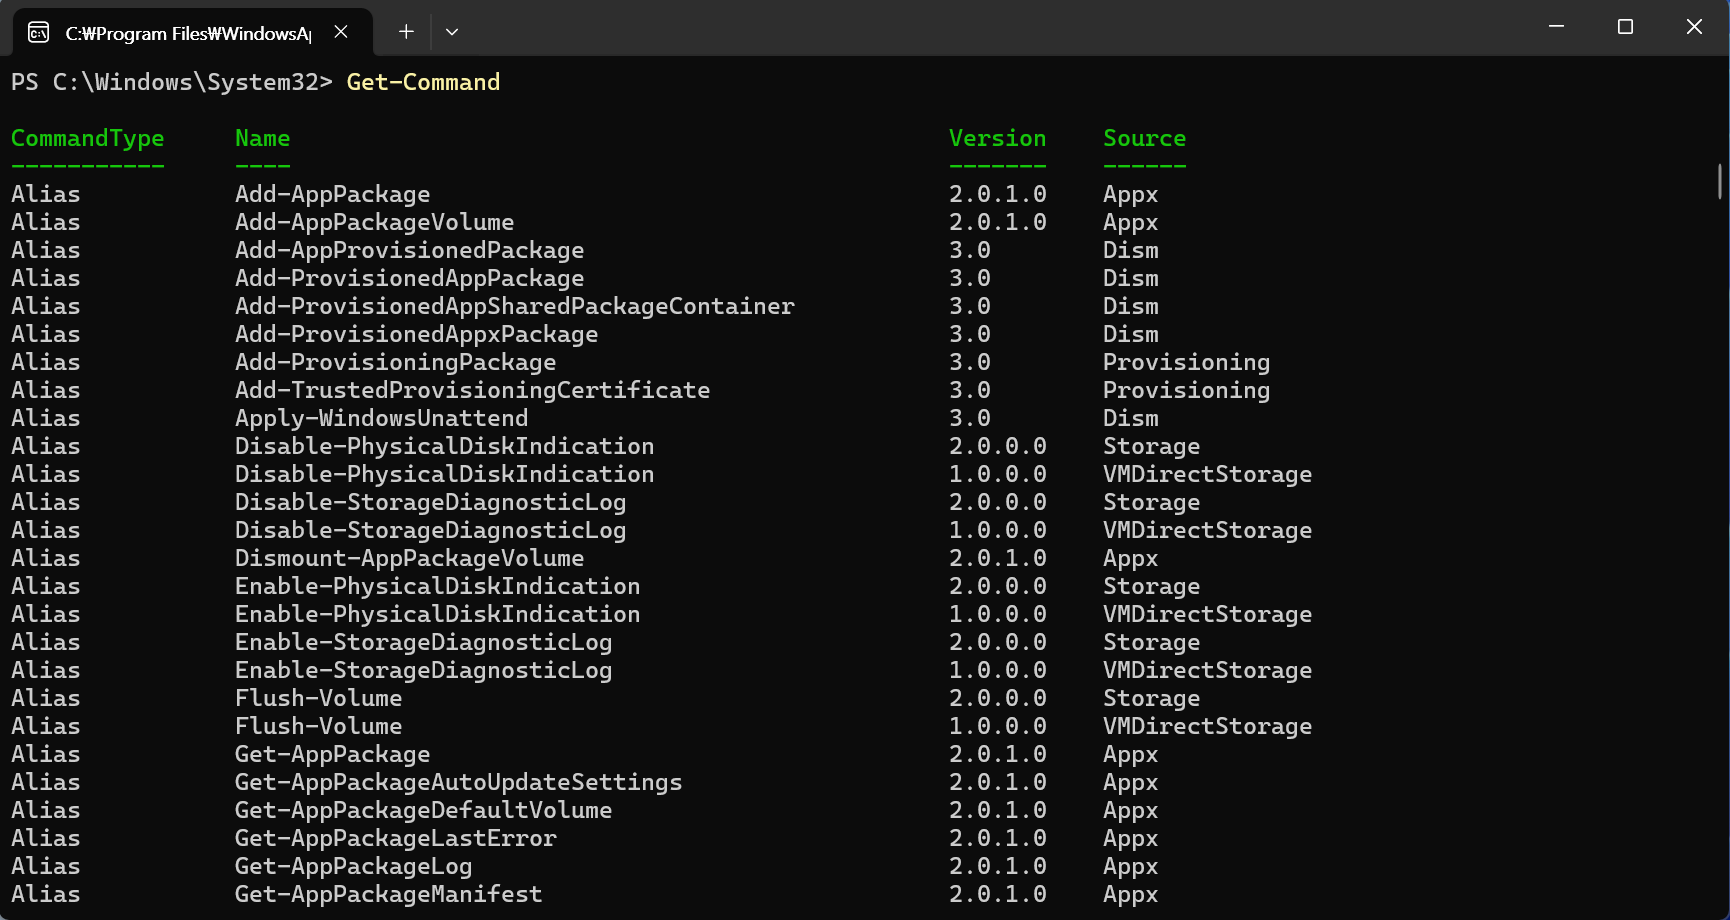
Task: Click the Get-AppPackageLastError entry
Action: pos(396,838)
